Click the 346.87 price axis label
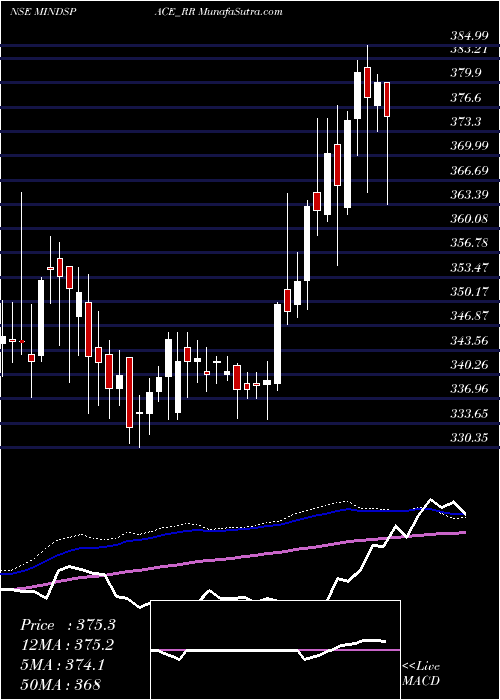 (469, 316)
